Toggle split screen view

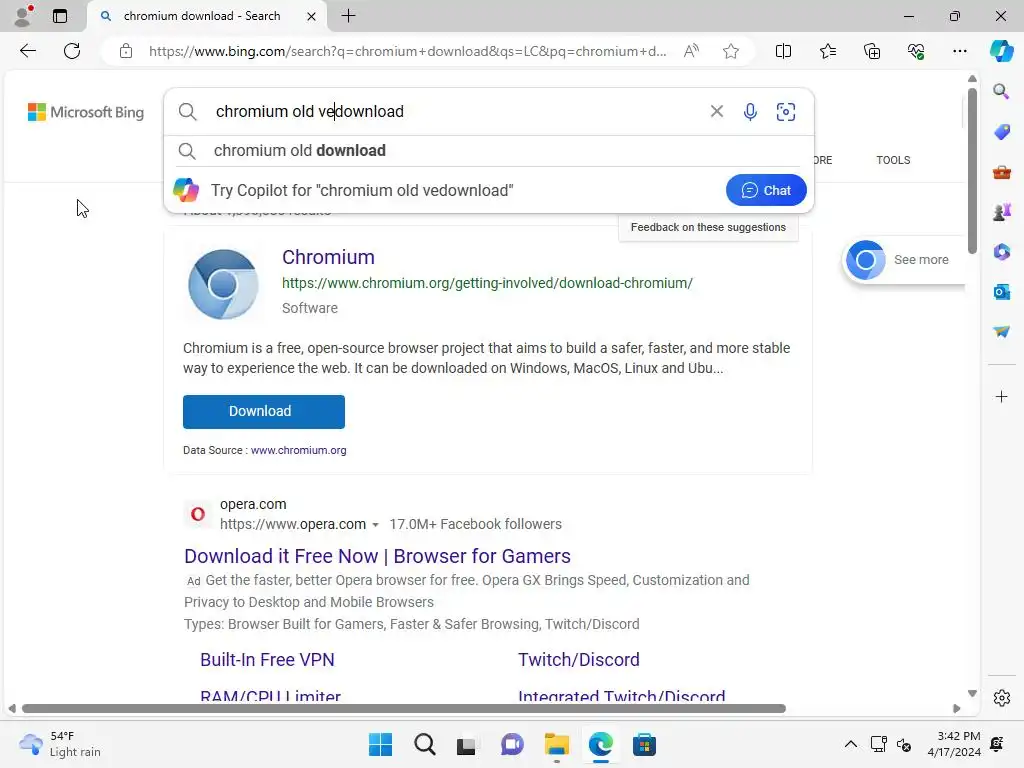[783, 51]
